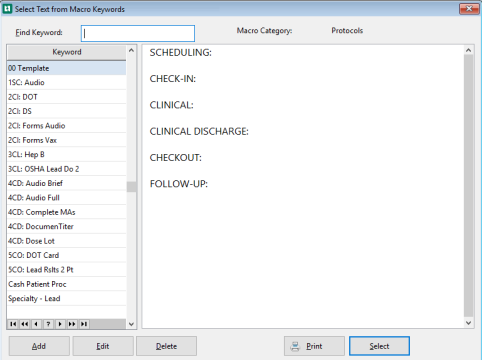Viewport: 482px width, 360px height.
Task: Go to next record arrow icon
Action: coord(60,324)
